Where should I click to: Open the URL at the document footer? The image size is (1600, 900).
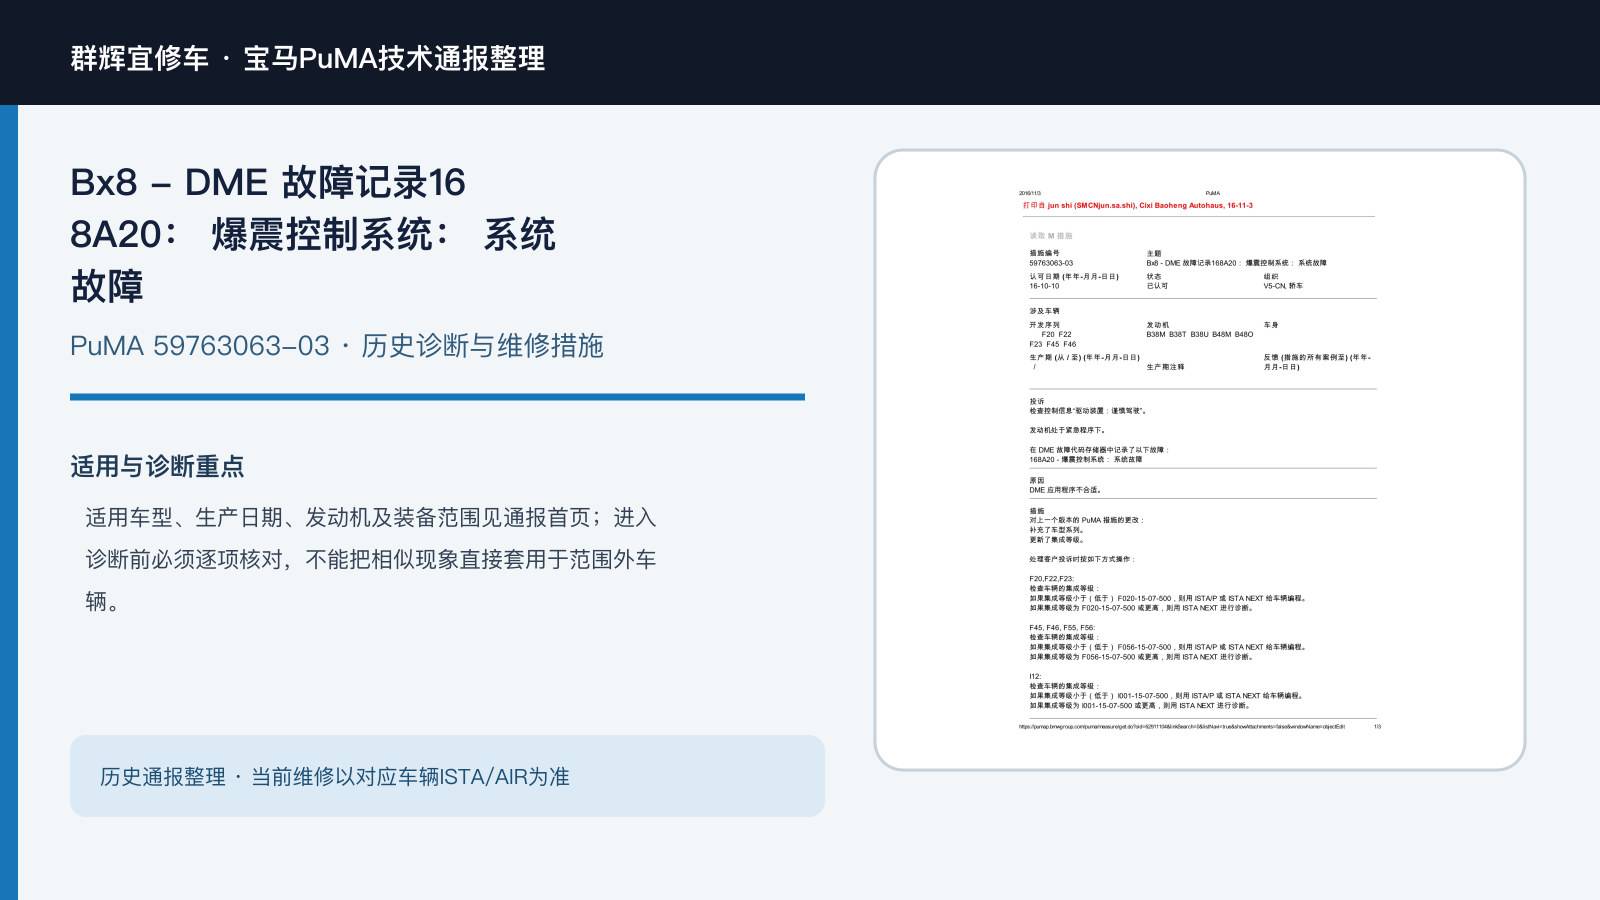click(x=1181, y=727)
